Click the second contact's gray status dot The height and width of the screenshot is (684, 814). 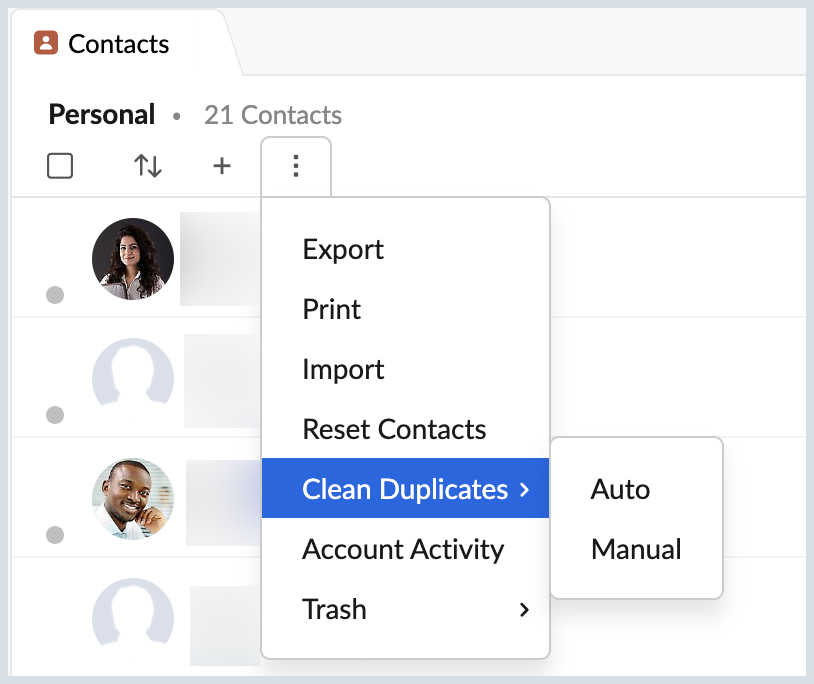pos(55,414)
